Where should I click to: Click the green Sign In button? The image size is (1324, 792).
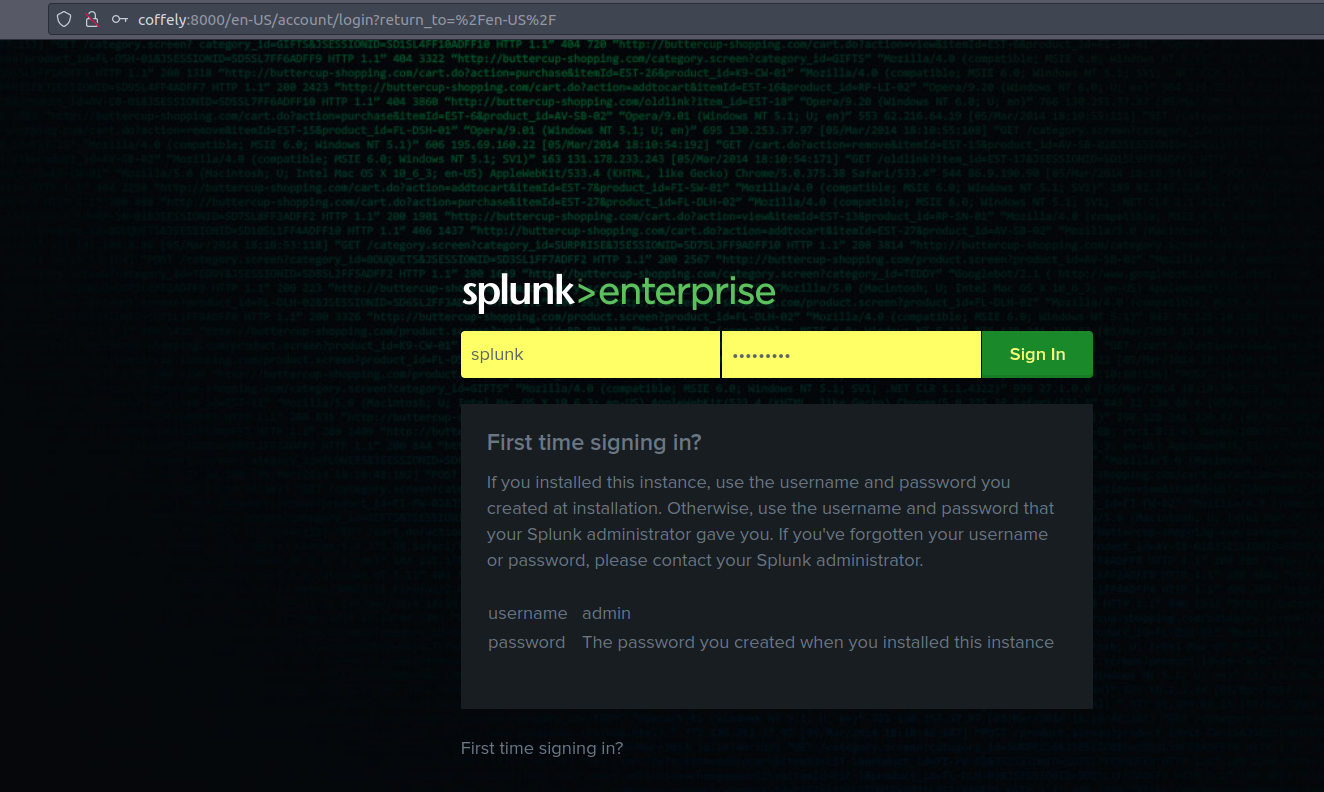point(1037,354)
